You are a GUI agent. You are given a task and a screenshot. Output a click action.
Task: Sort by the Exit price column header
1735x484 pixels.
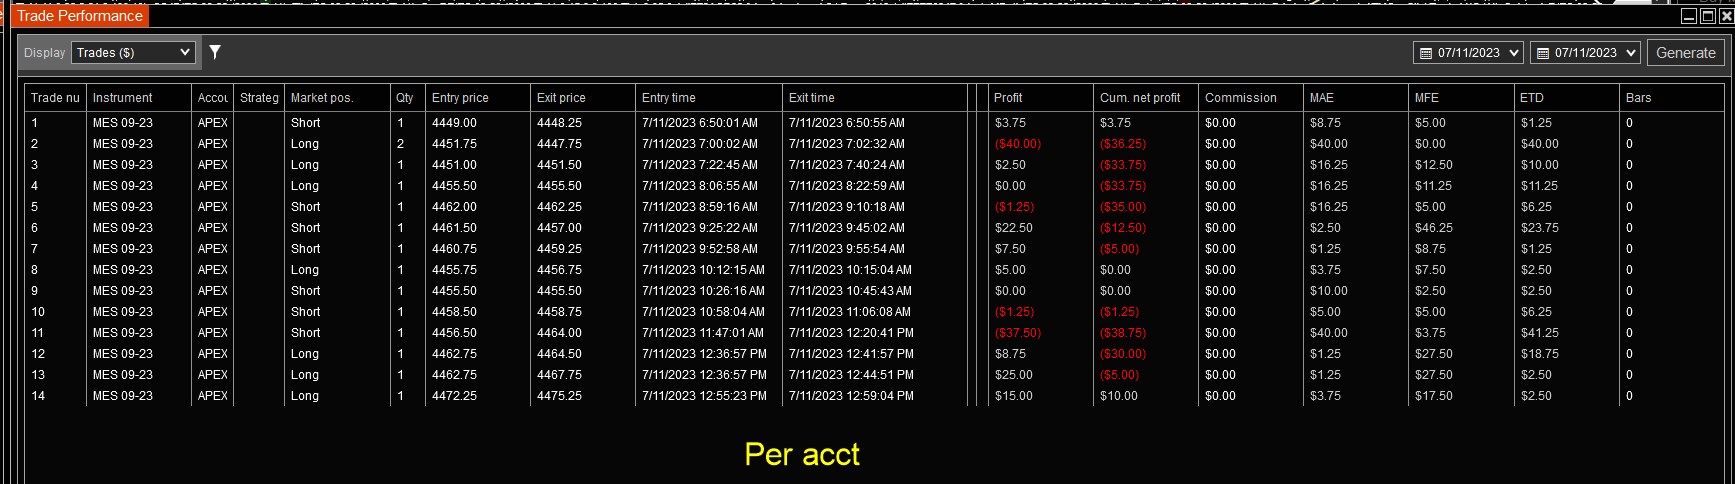pyautogui.click(x=583, y=98)
